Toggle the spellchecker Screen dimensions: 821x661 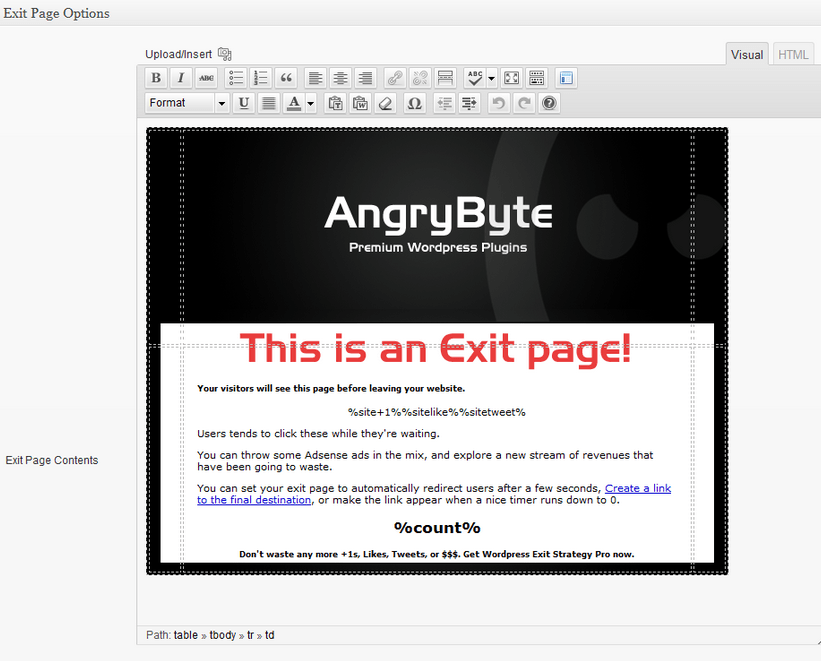pos(475,78)
